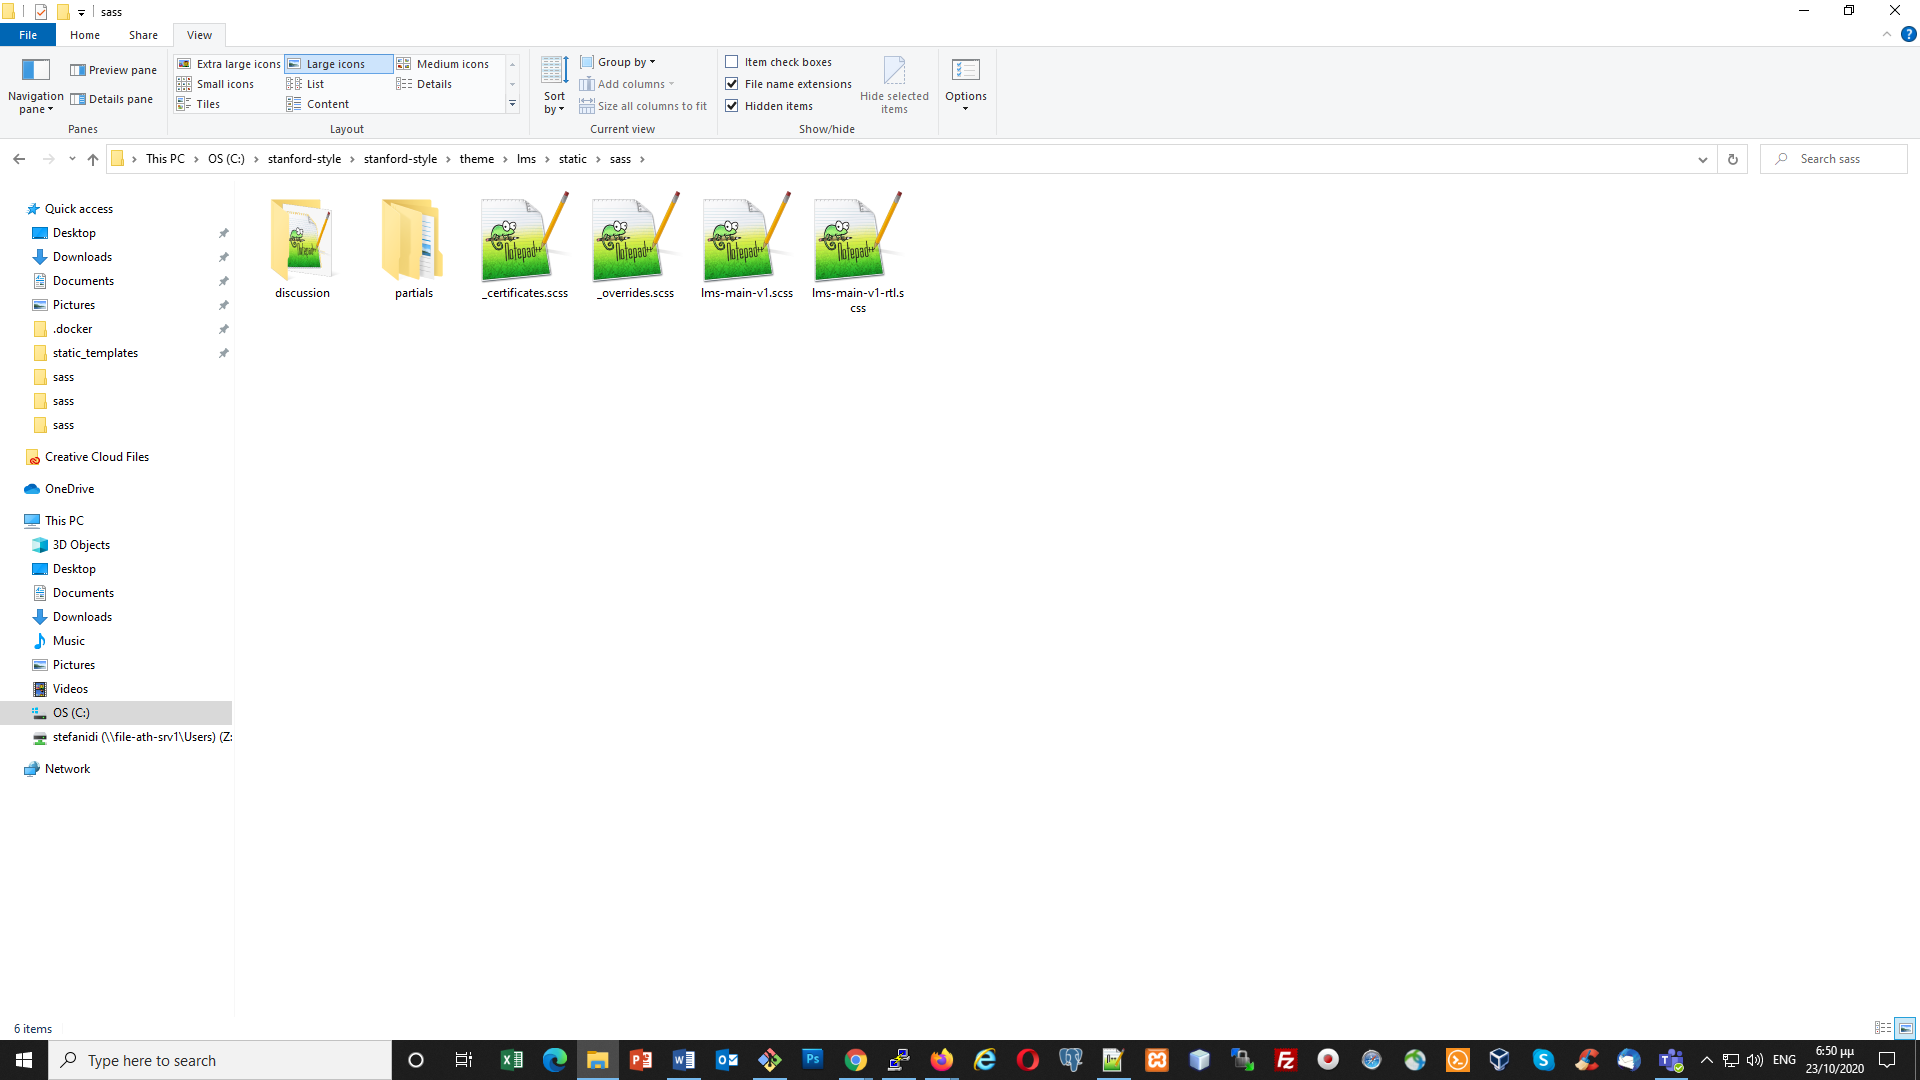The width and height of the screenshot is (1920, 1080).
Task: Enable Item check boxes option
Action: 732,62
